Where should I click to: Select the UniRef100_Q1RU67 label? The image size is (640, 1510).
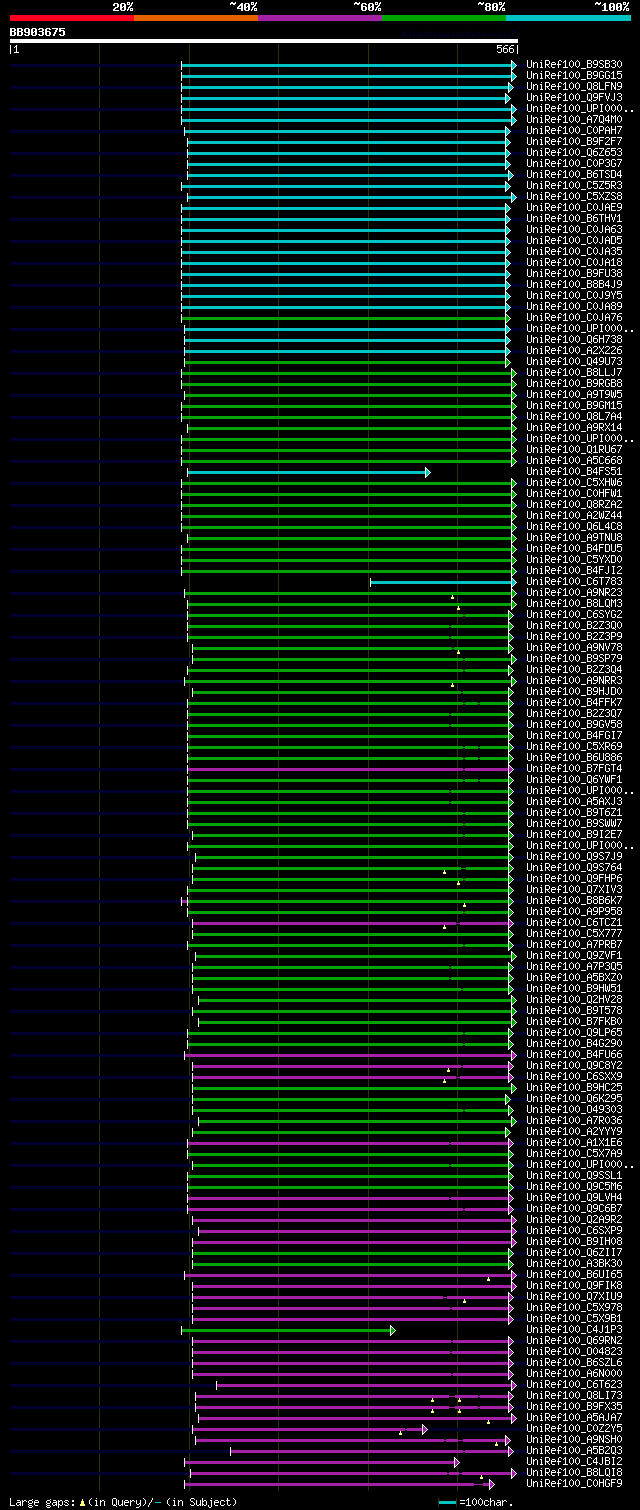pyautogui.click(x=575, y=450)
